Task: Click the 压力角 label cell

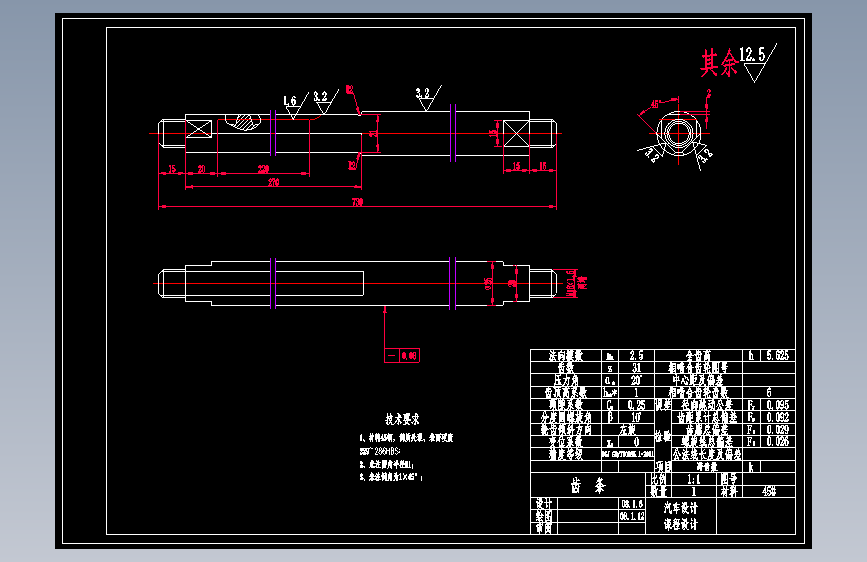Action: coord(566,380)
